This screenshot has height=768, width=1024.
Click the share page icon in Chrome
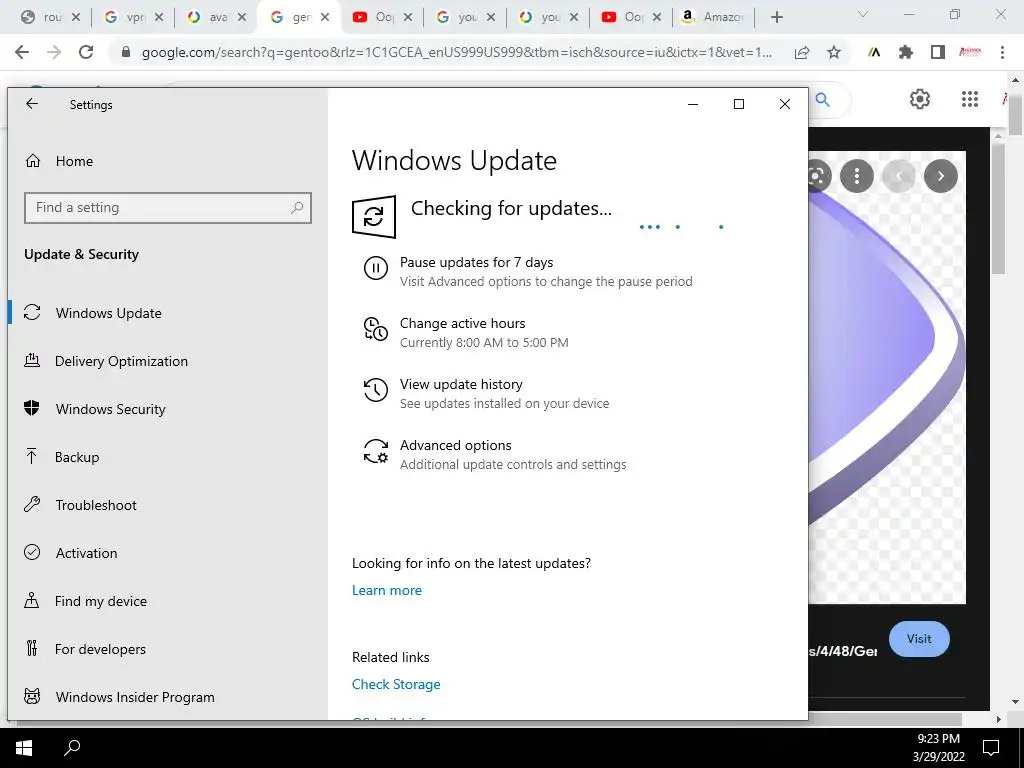802,53
